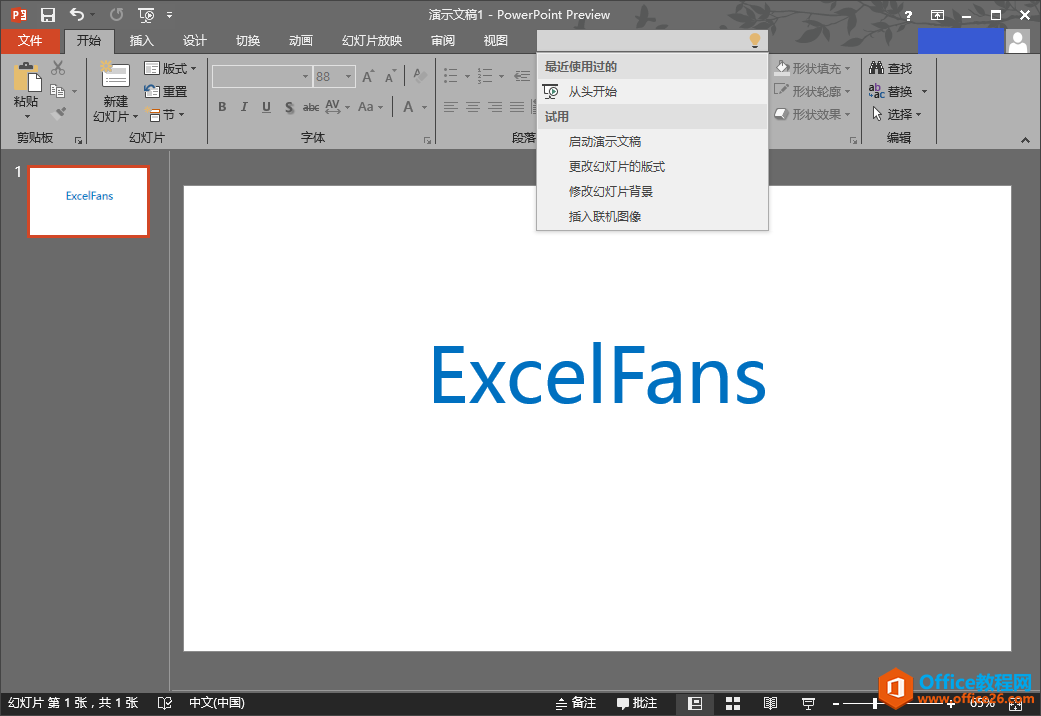Toggle italic formatting
The width and height of the screenshot is (1041, 716).
tap(244, 107)
